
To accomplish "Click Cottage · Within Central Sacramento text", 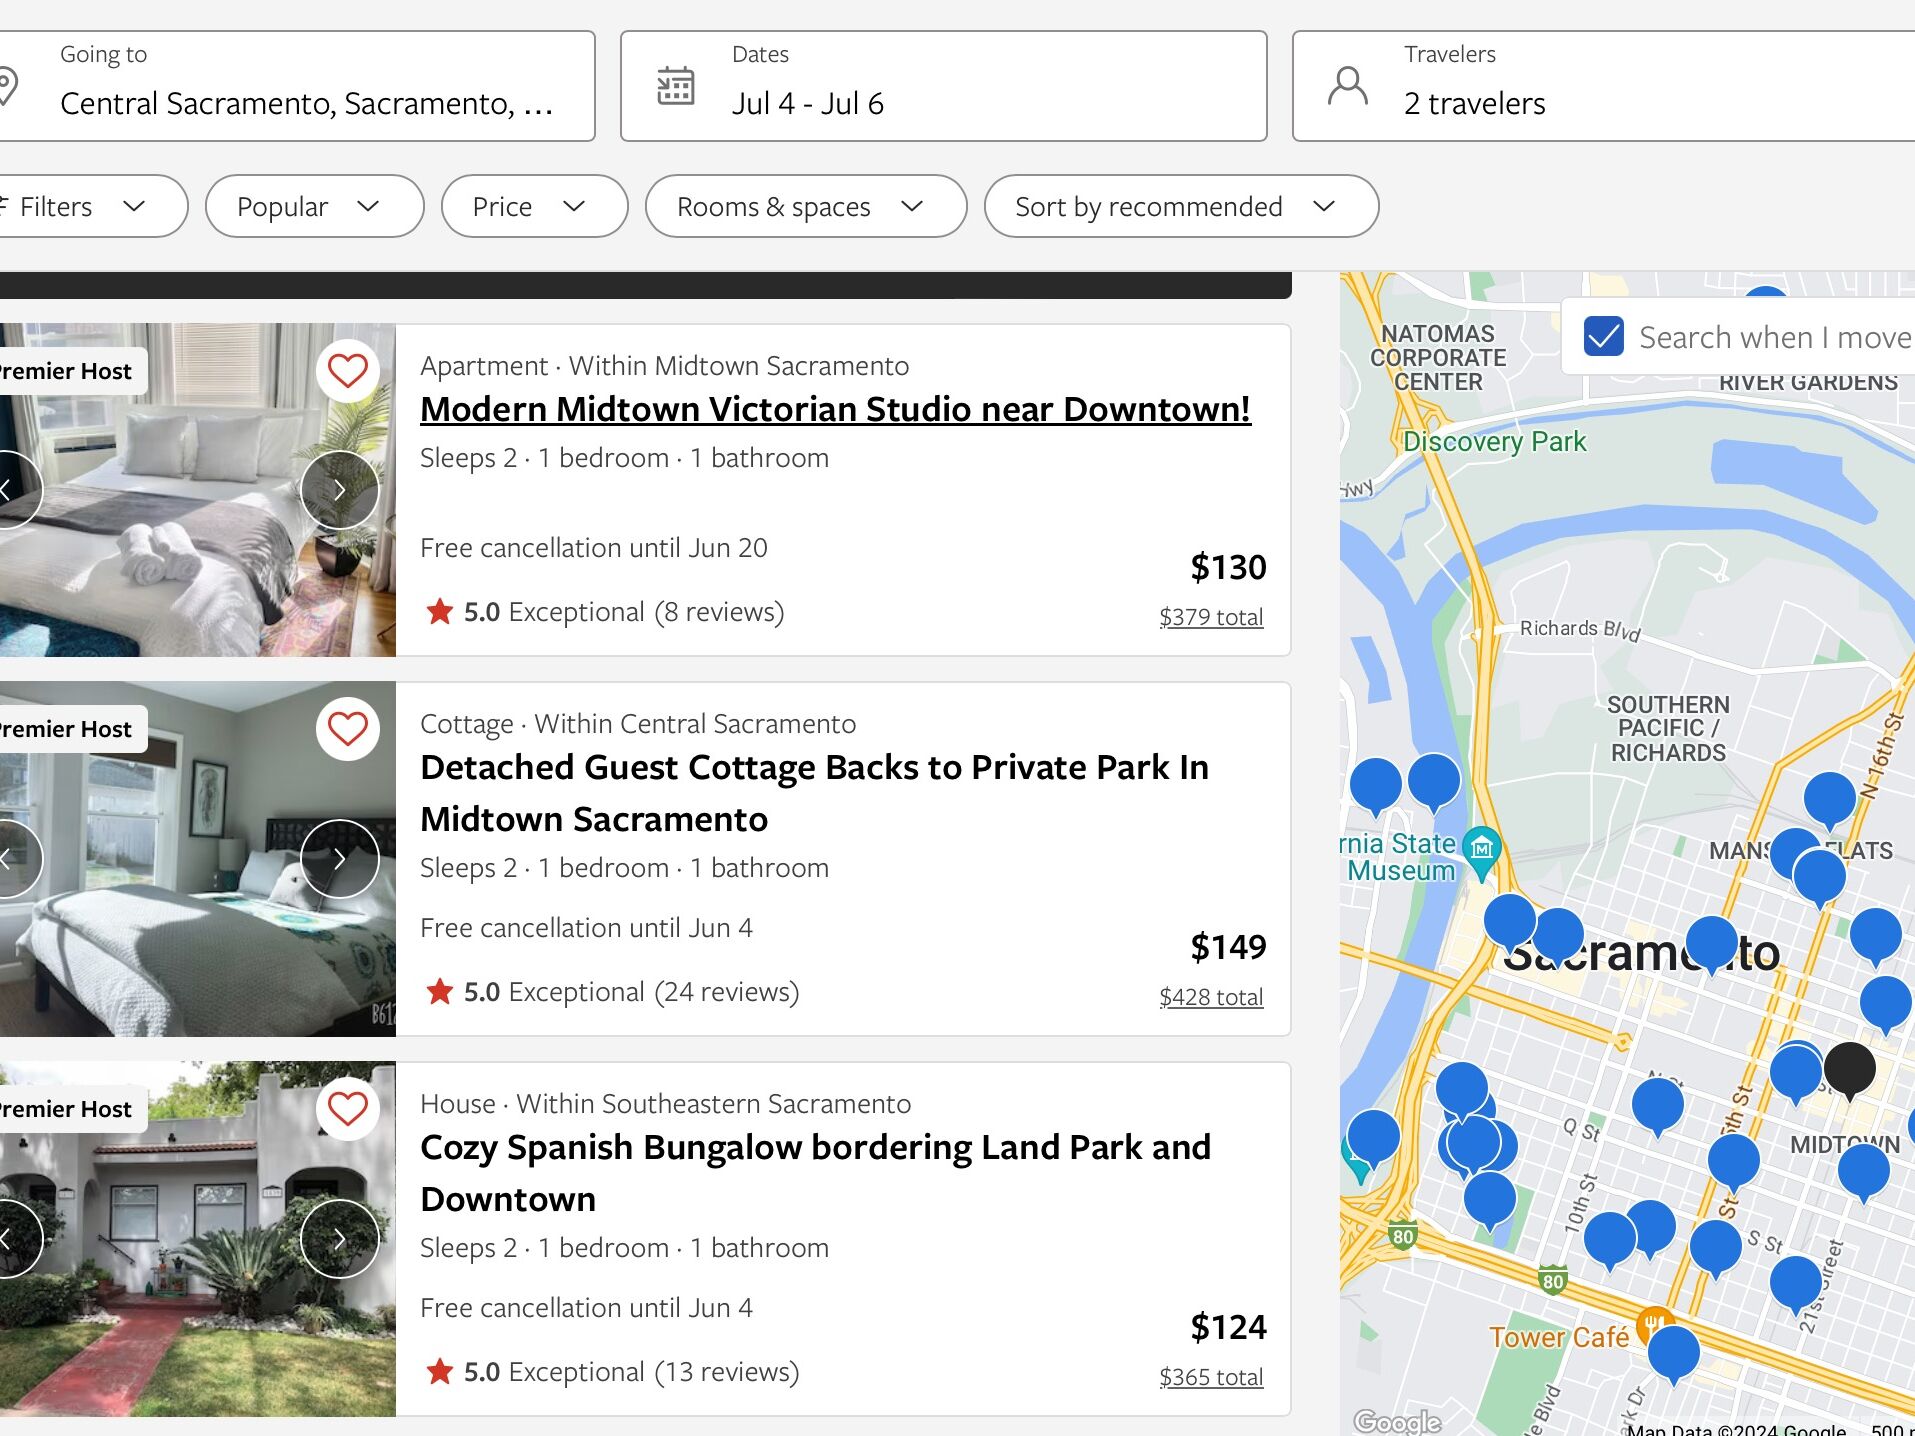I will 638,724.
